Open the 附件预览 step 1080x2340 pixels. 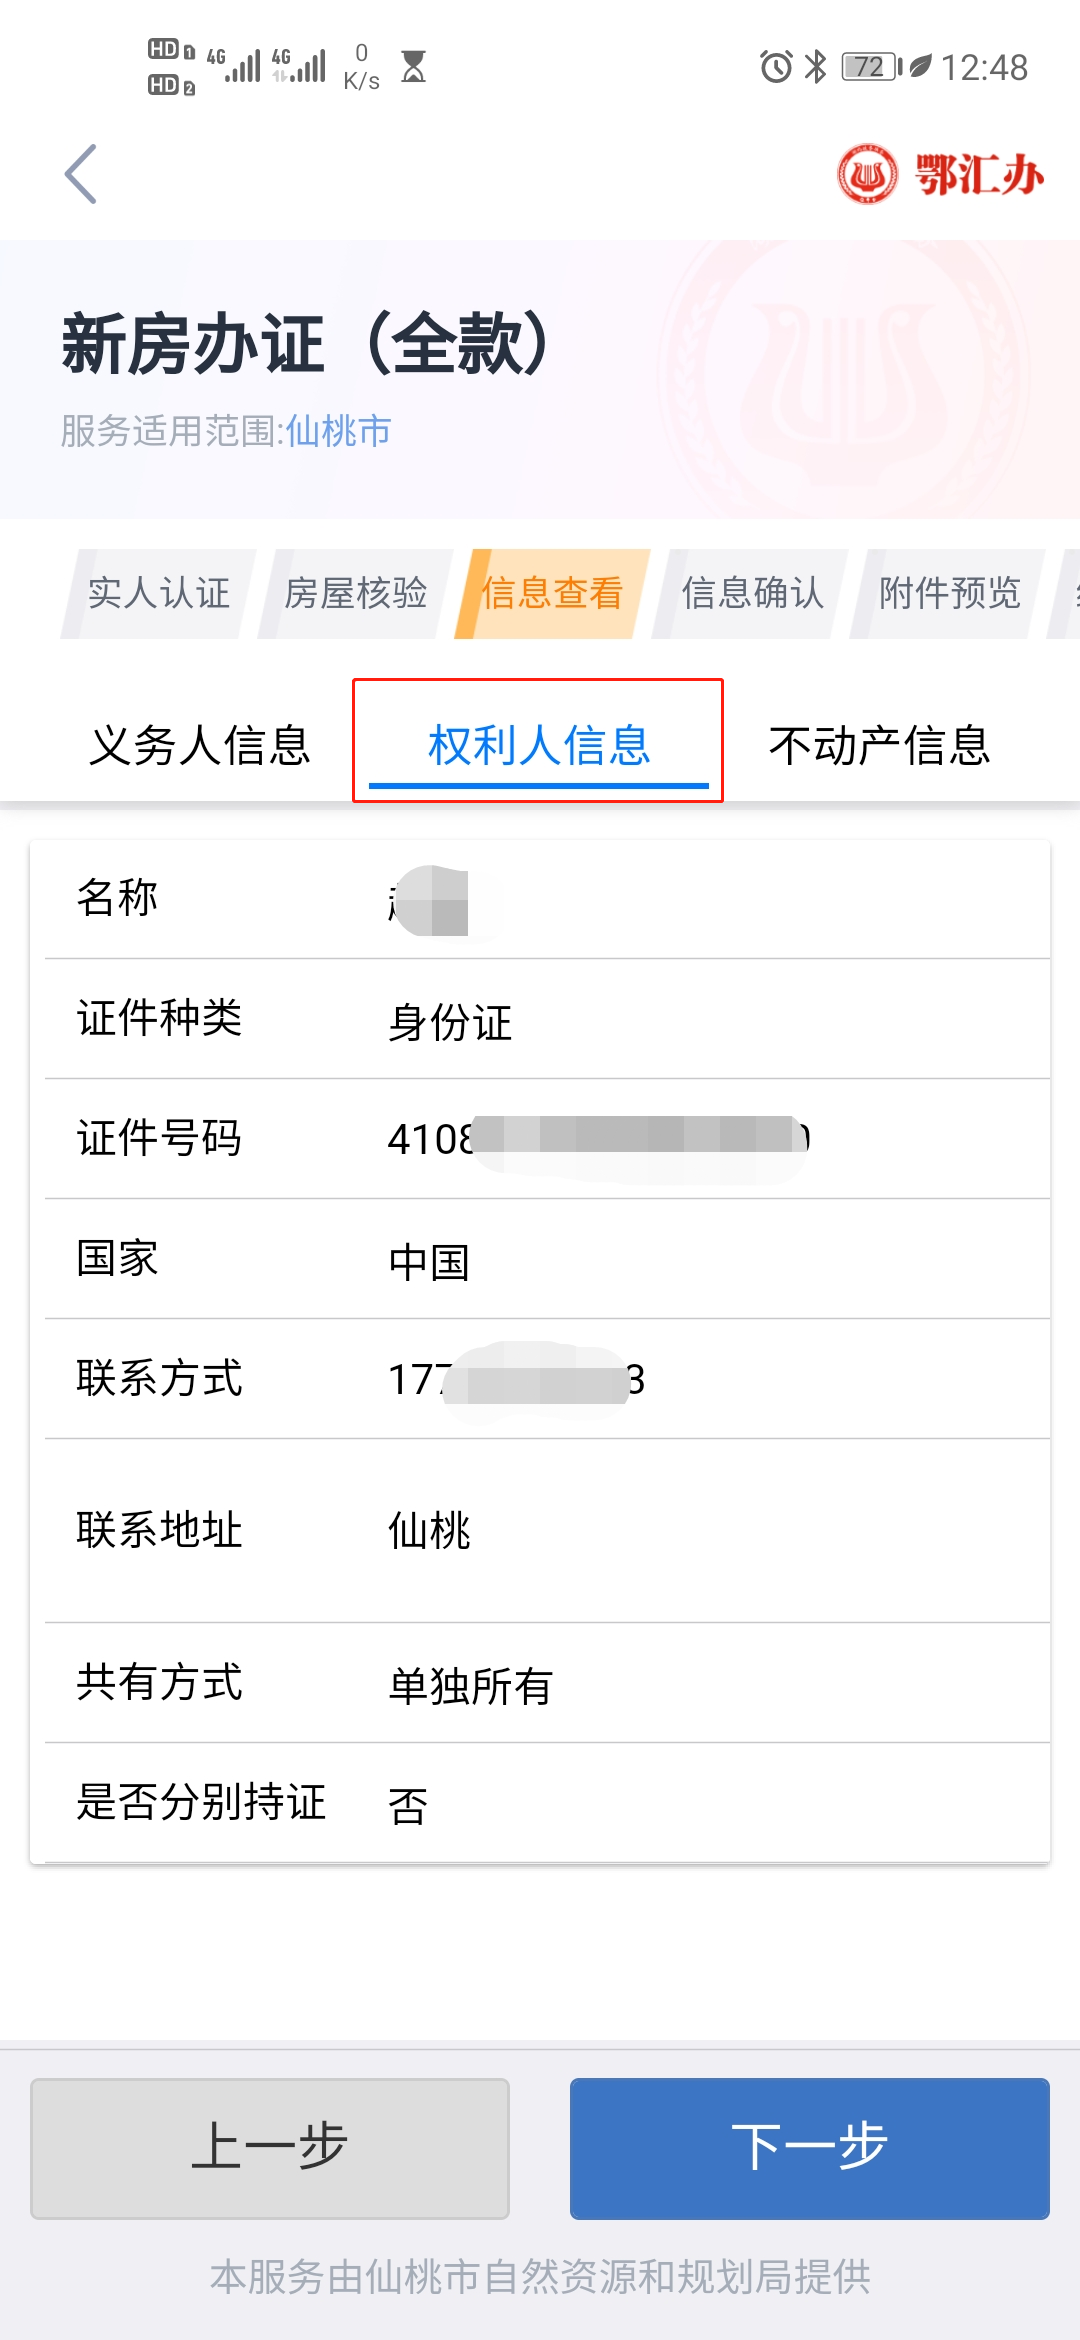click(949, 593)
